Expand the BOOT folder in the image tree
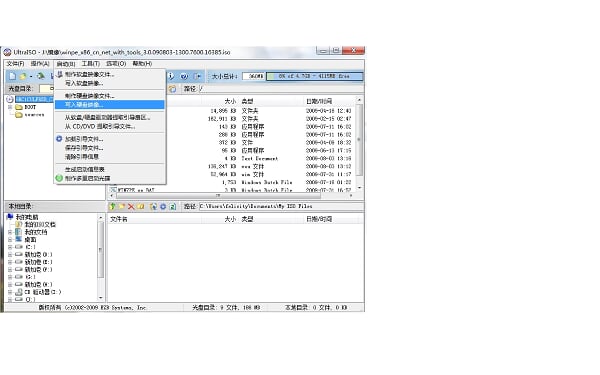The height and width of the screenshot is (375, 600). click(10, 107)
